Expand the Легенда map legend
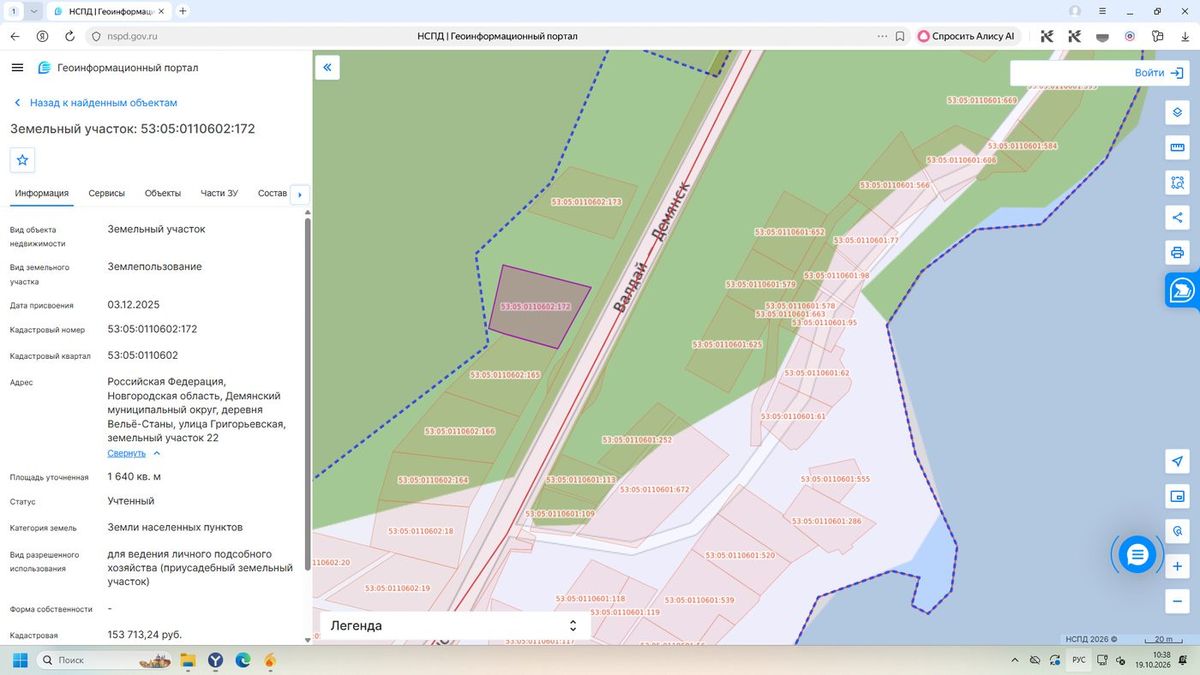The image size is (1200, 675). [455, 625]
